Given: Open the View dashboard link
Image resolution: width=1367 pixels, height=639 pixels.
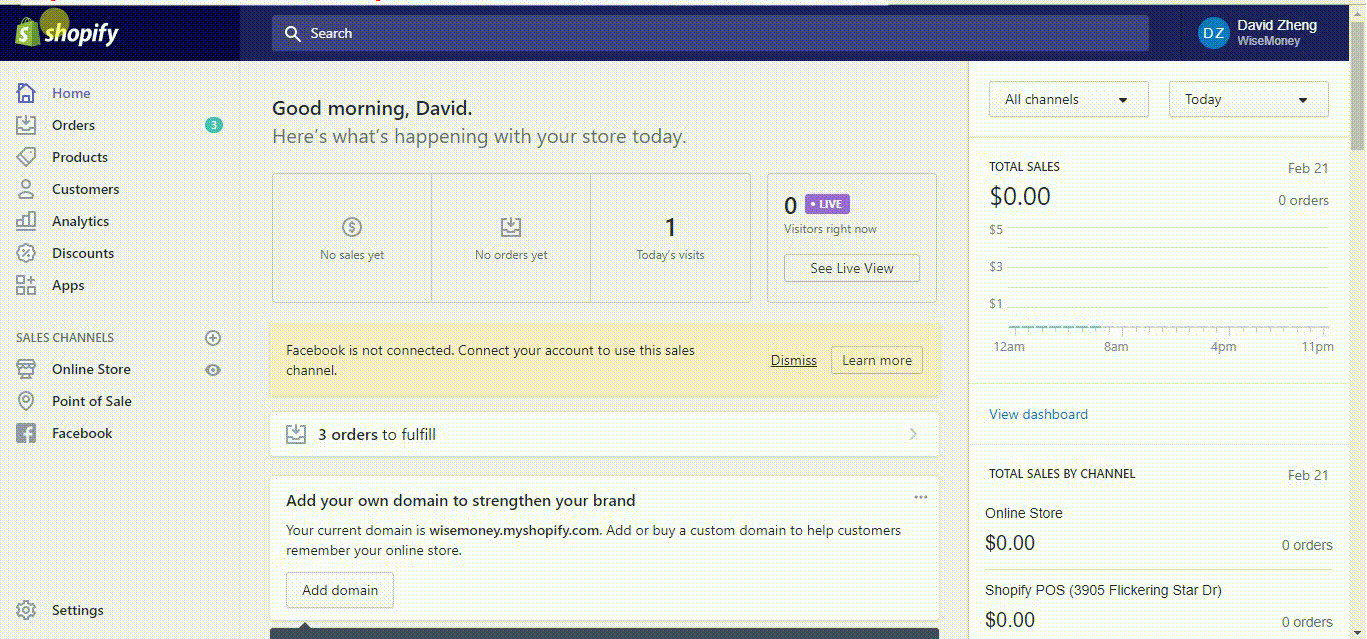Looking at the screenshot, I should [x=1038, y=414].
